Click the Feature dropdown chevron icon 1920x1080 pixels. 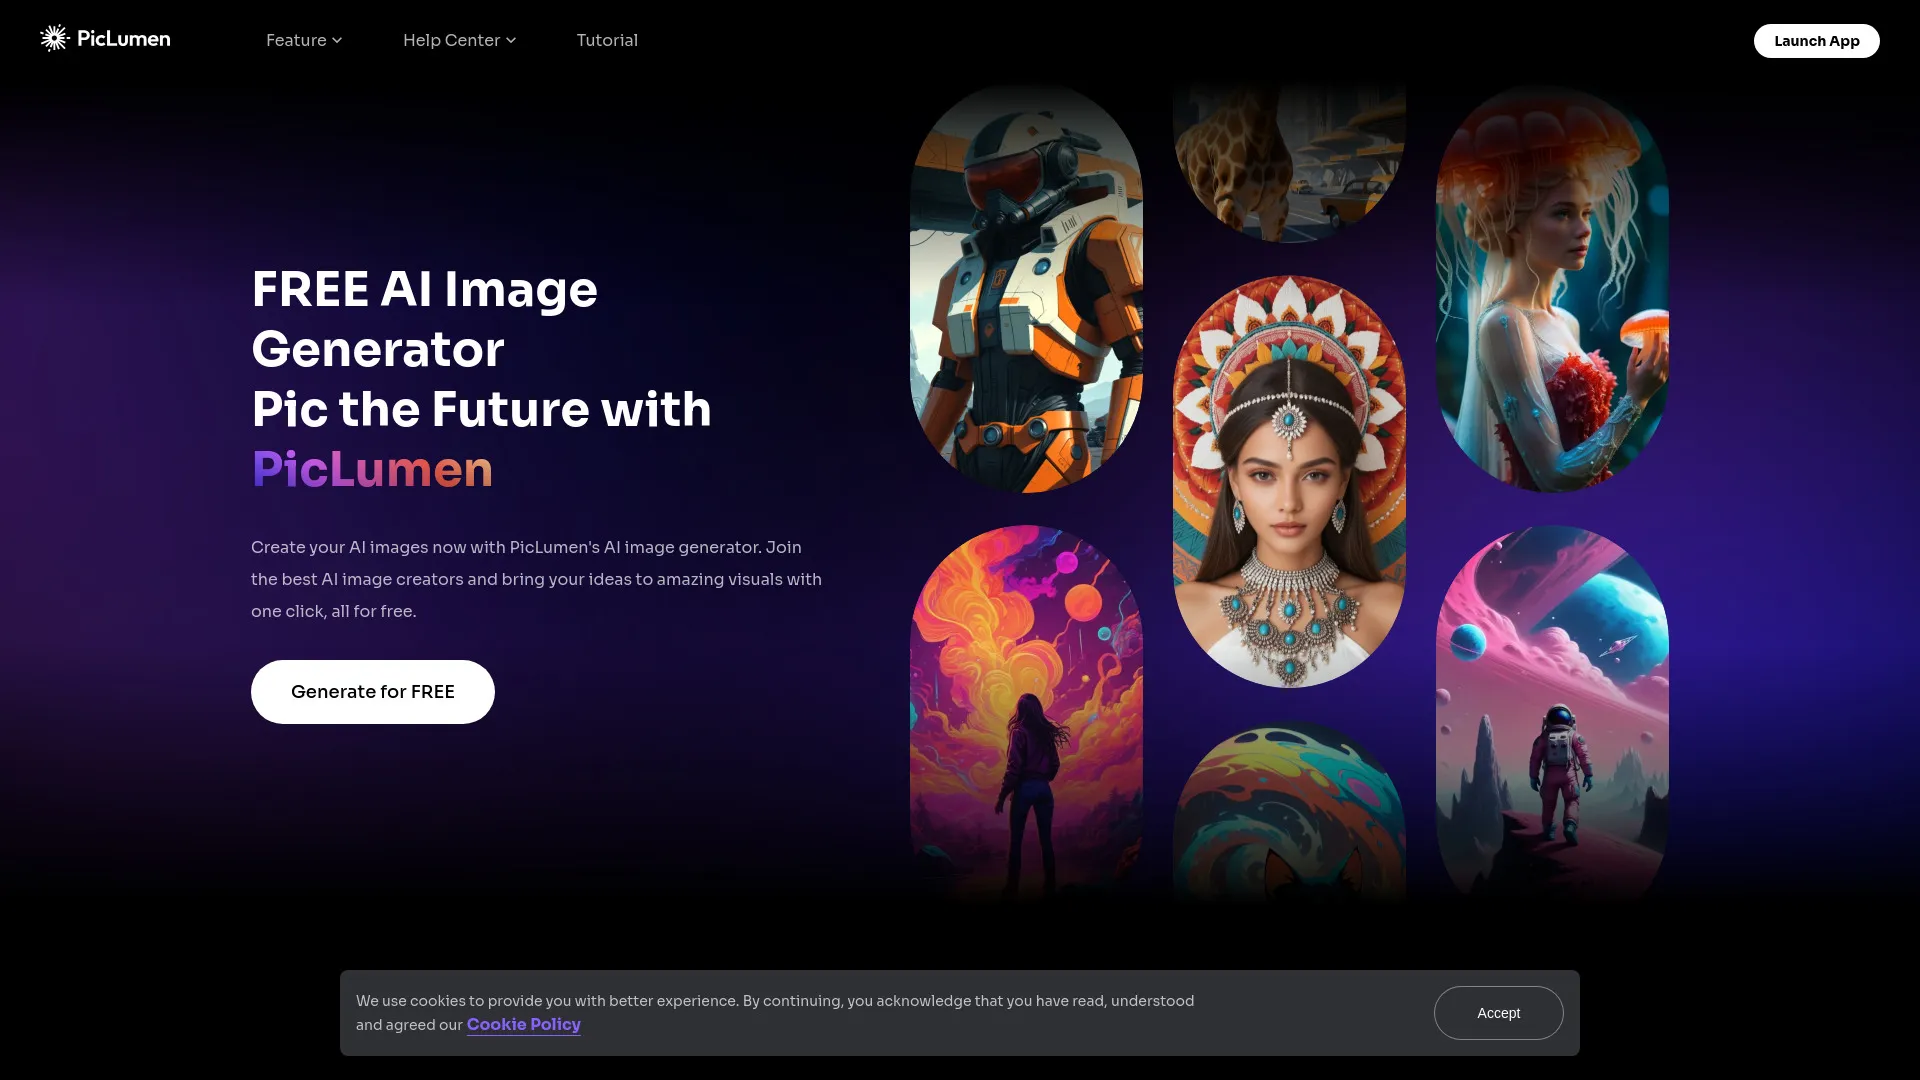[336, 40]
